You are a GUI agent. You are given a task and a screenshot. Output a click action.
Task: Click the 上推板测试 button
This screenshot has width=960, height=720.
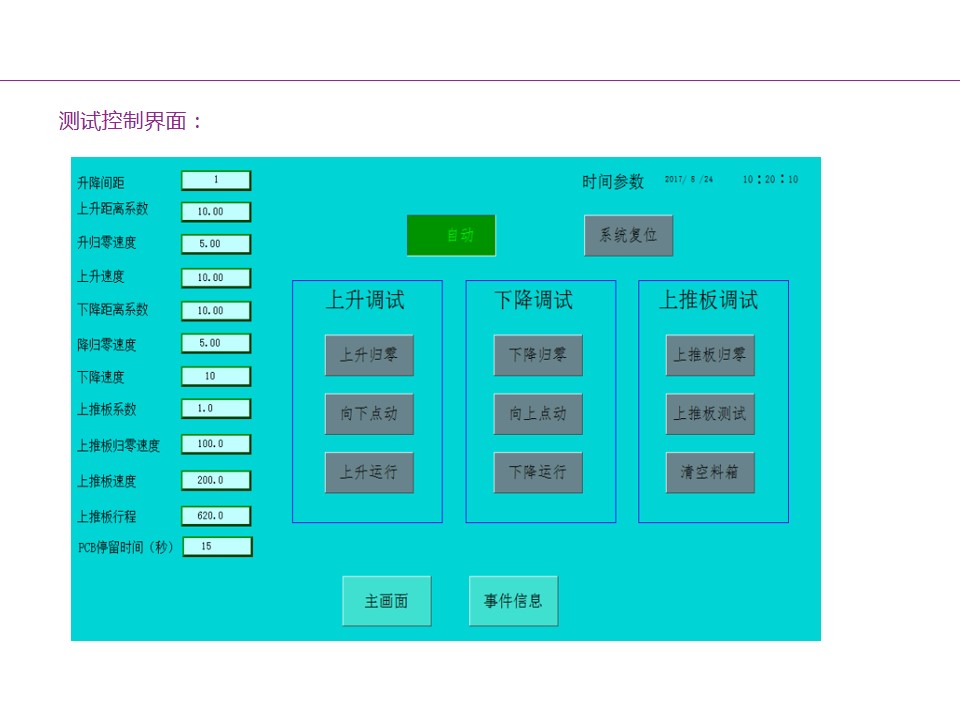710,414
